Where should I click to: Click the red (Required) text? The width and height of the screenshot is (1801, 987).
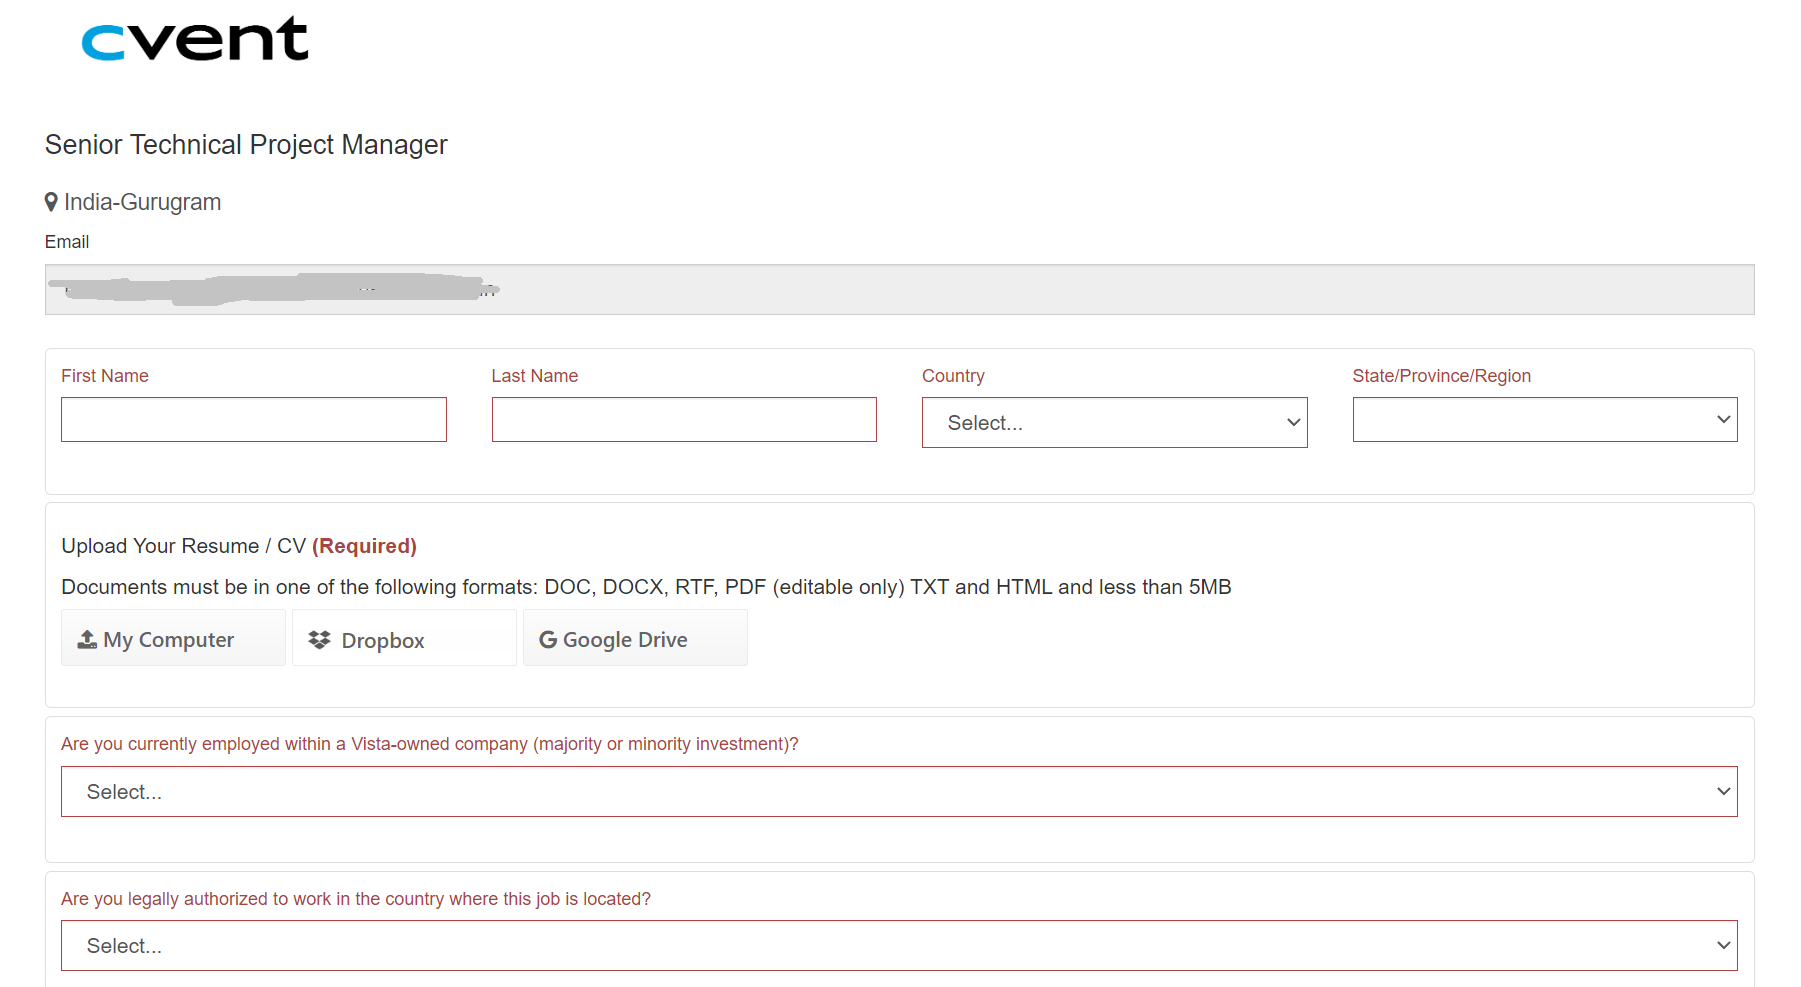point(364,546)
